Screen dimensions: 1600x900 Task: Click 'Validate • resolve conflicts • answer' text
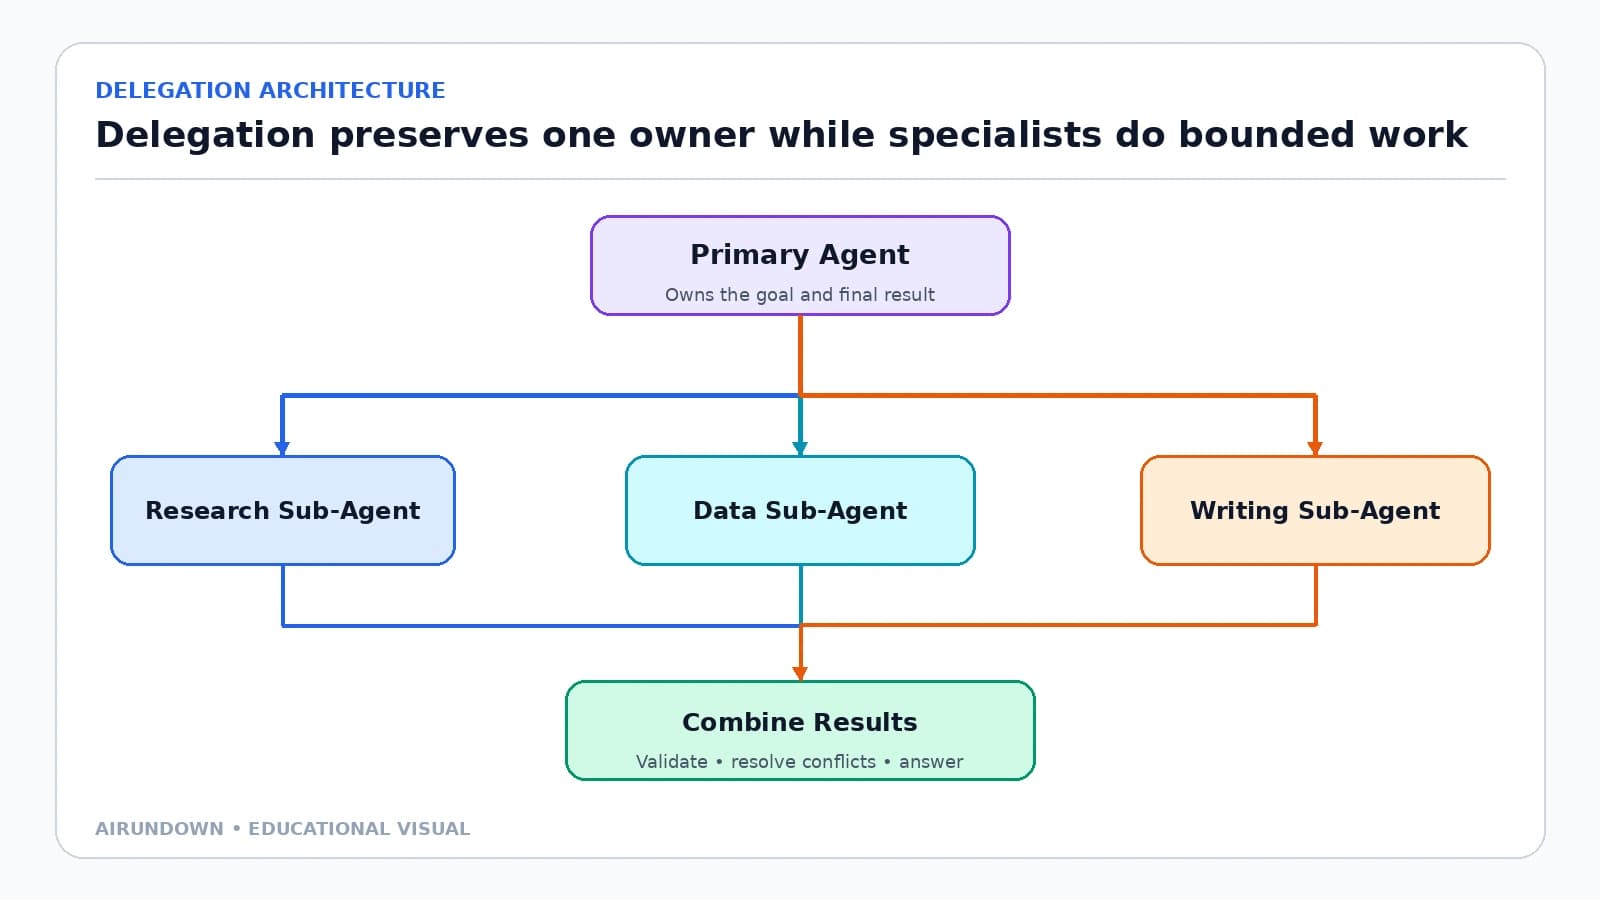click(x=800, y=761)
